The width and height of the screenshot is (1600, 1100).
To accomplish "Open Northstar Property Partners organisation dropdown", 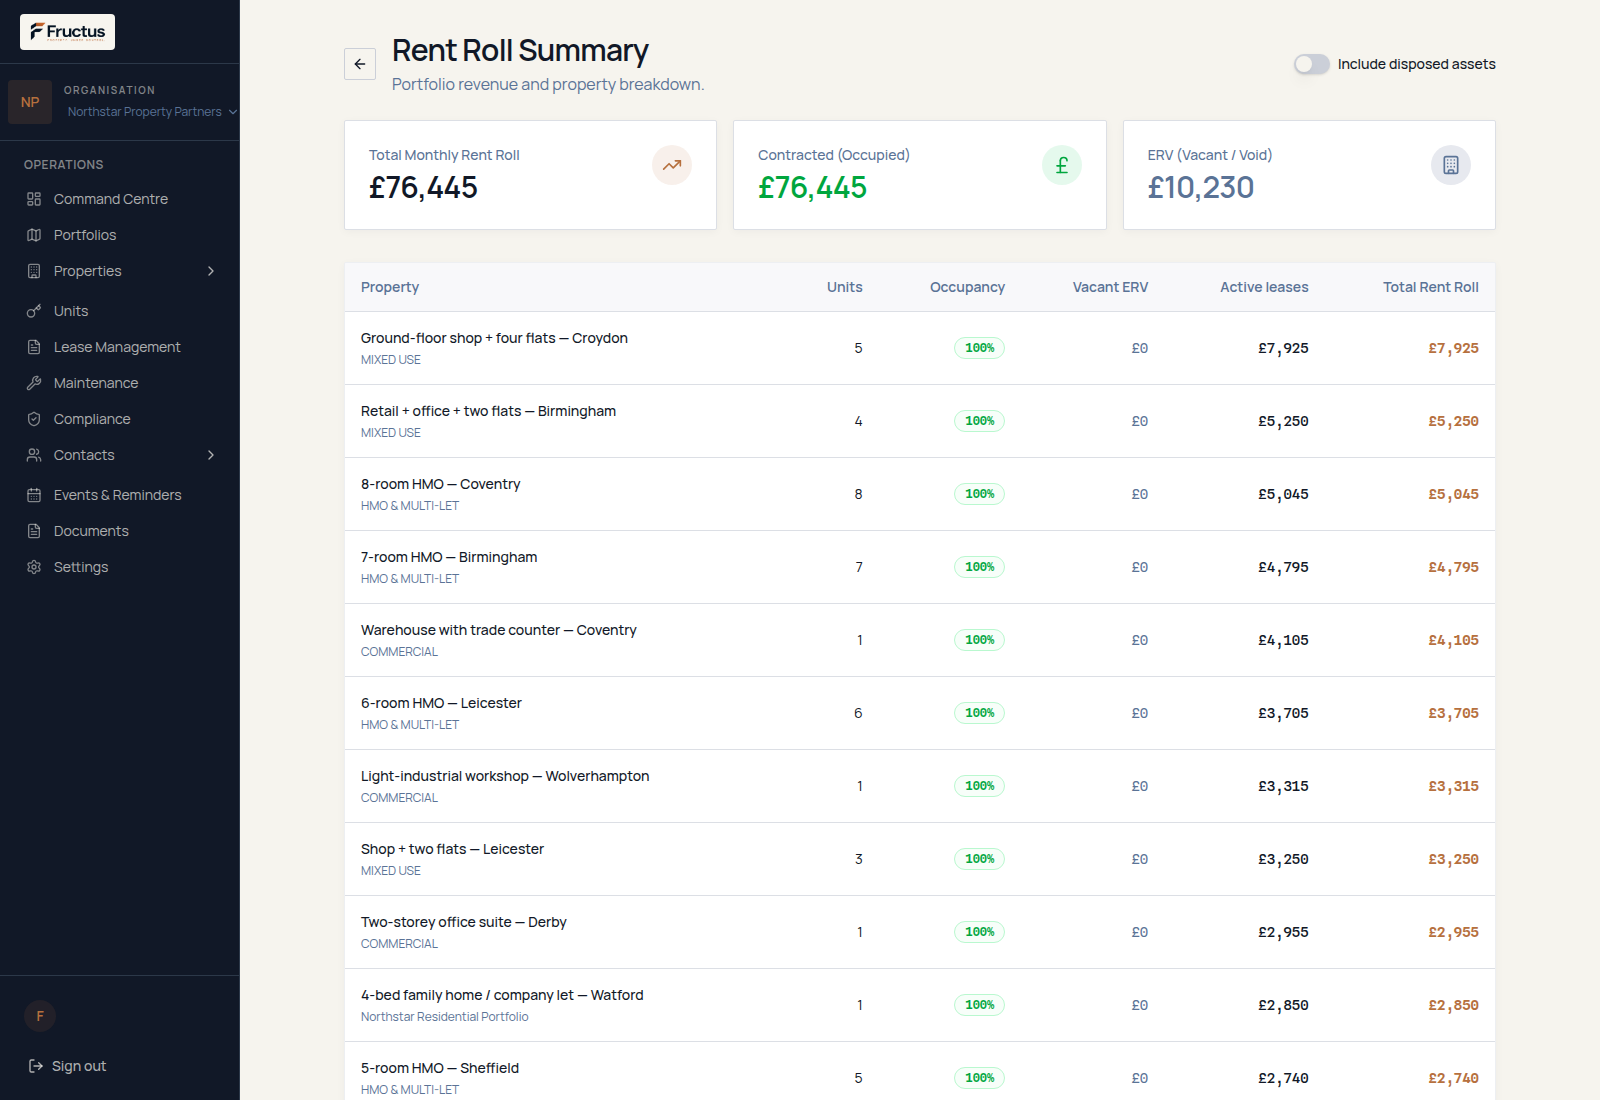I will 152,112.
